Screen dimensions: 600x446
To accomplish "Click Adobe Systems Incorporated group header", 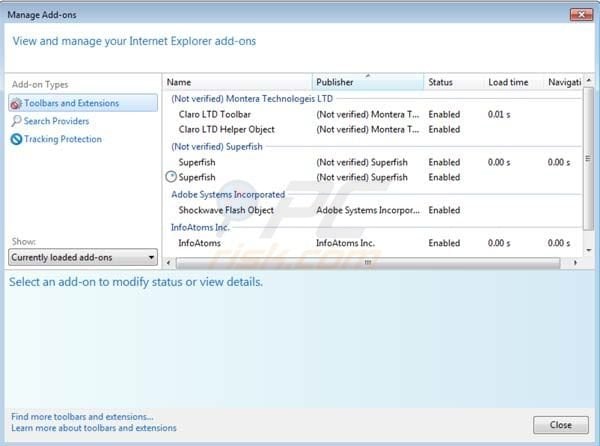I will coord(228,194).
